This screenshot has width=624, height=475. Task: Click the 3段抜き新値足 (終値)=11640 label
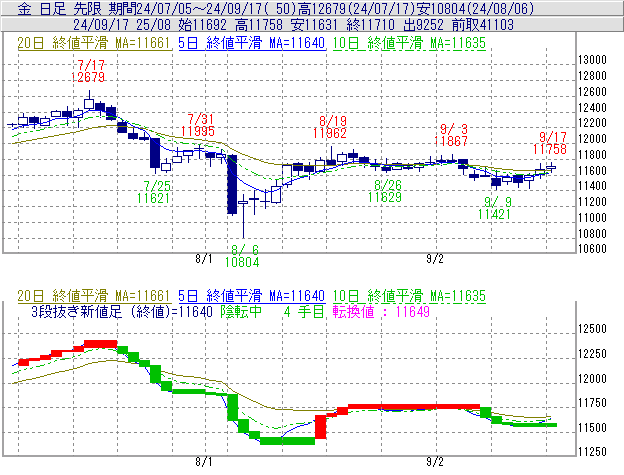point(122,311)
